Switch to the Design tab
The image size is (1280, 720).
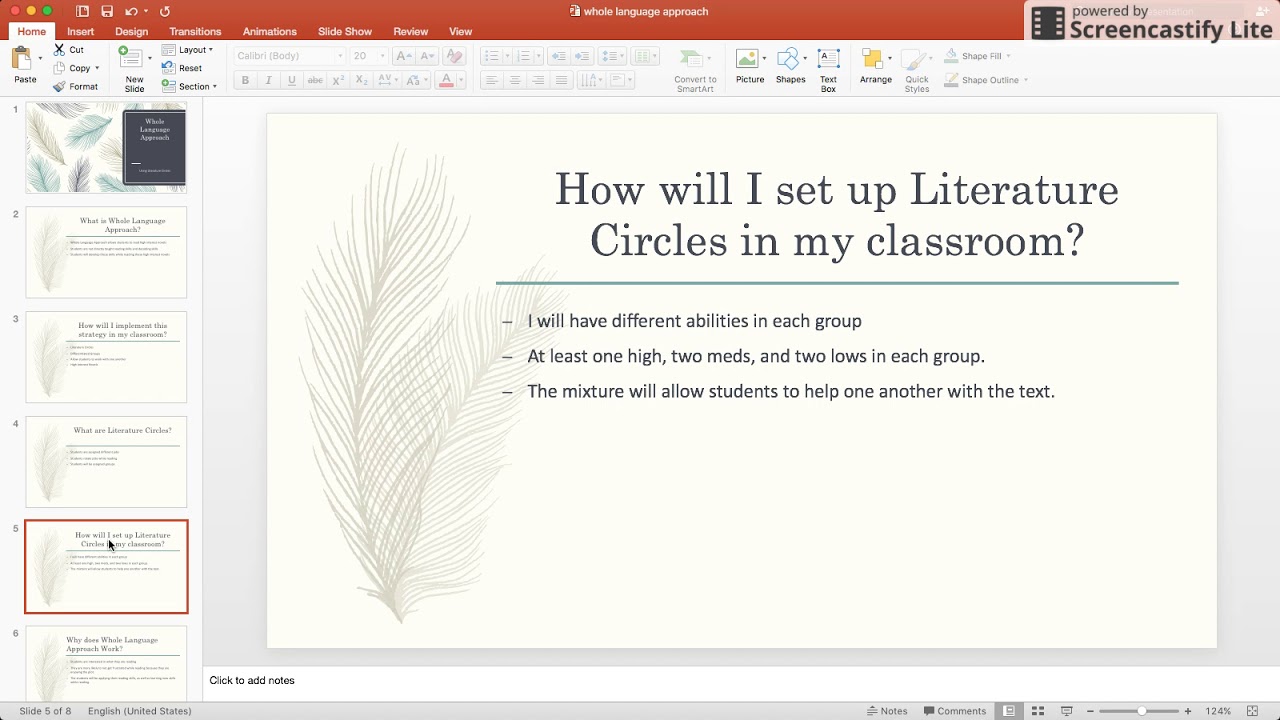click(132, 31)
